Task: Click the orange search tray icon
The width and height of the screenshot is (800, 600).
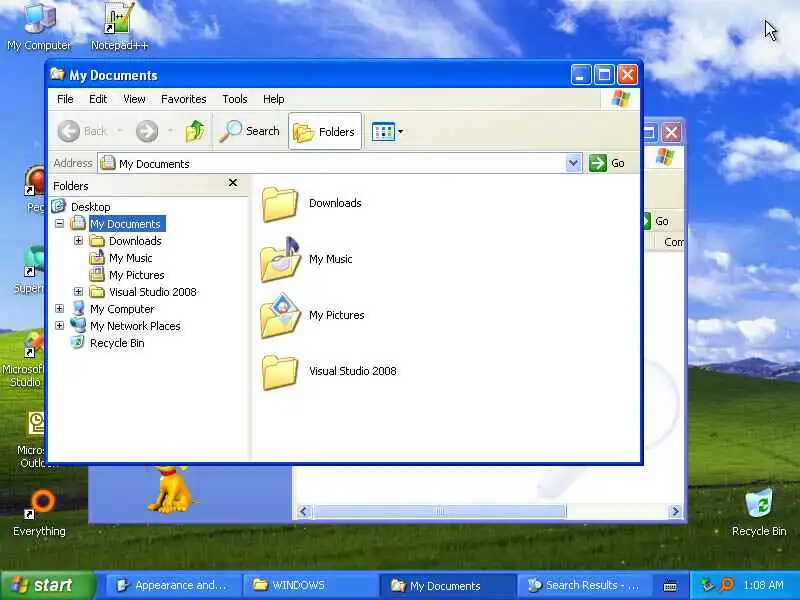Action: tap(727, 585)
